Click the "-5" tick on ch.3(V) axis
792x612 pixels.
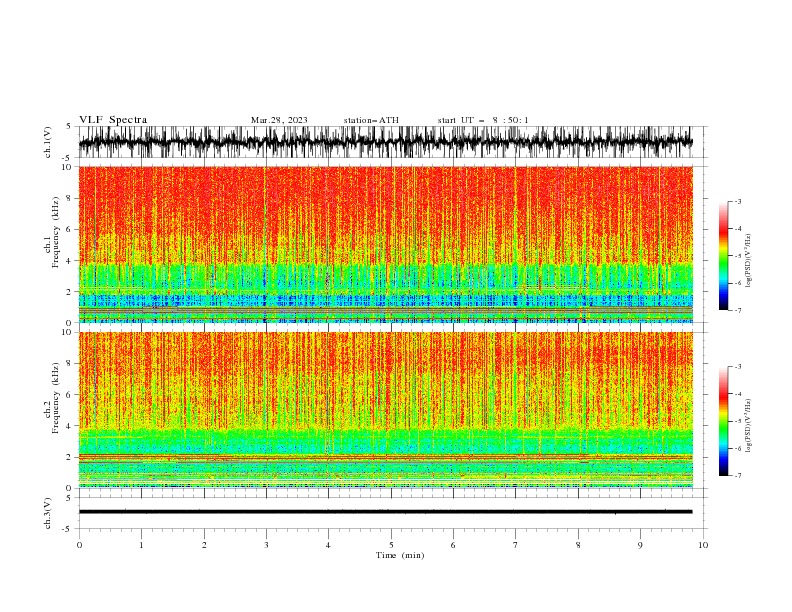(68, 529)
